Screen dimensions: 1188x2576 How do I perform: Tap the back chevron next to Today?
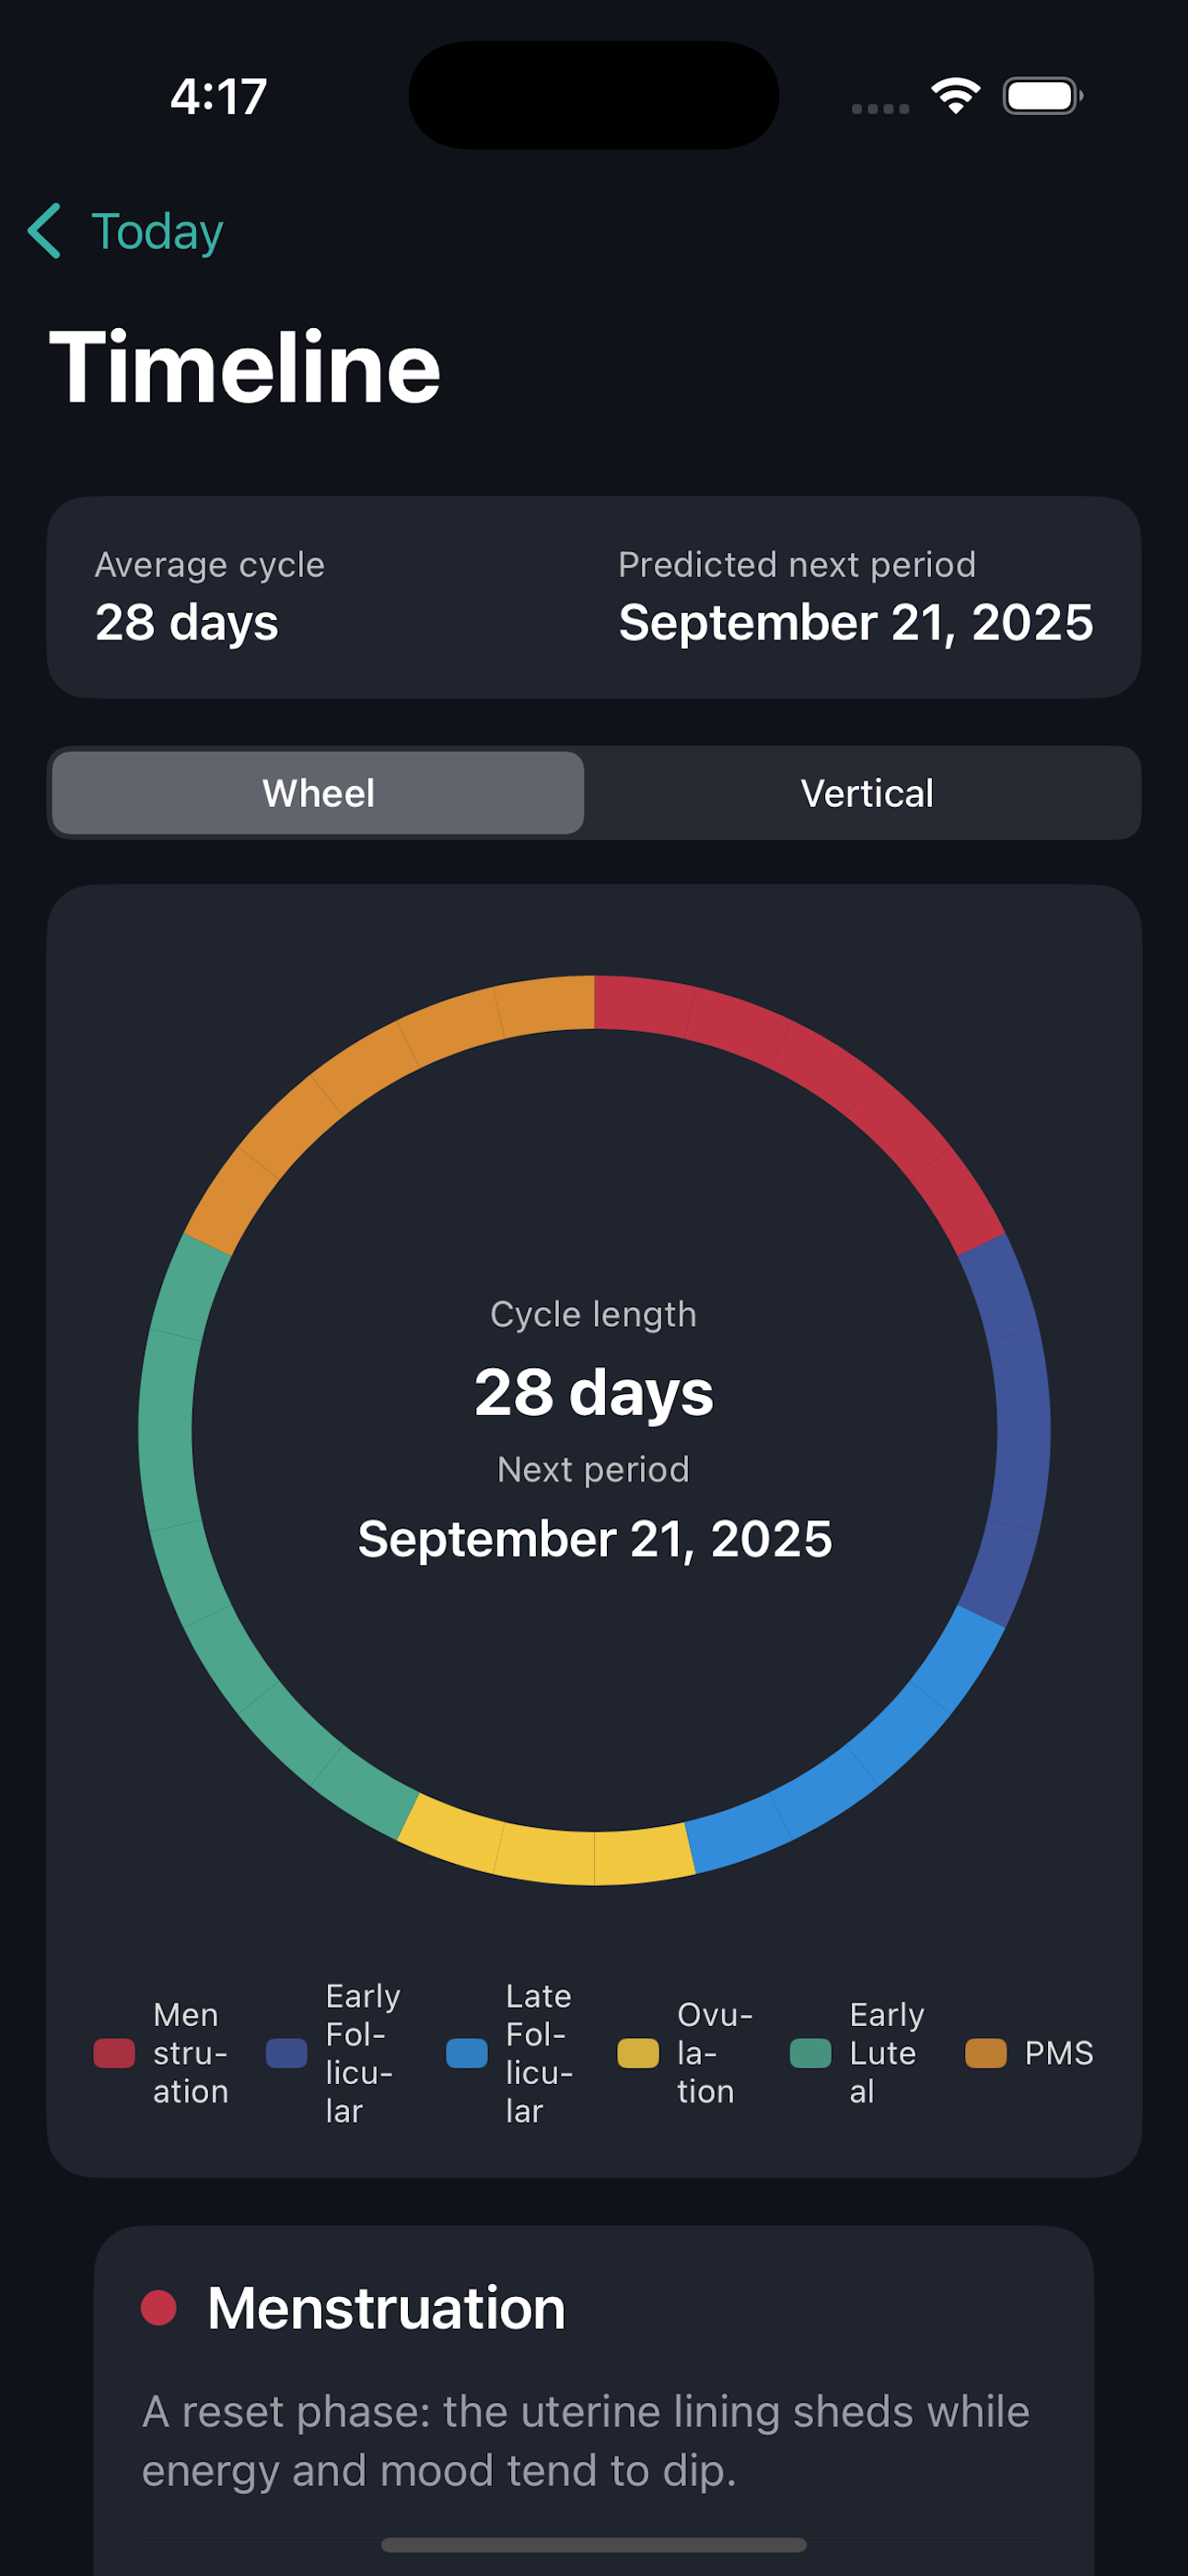pos(45,230)
